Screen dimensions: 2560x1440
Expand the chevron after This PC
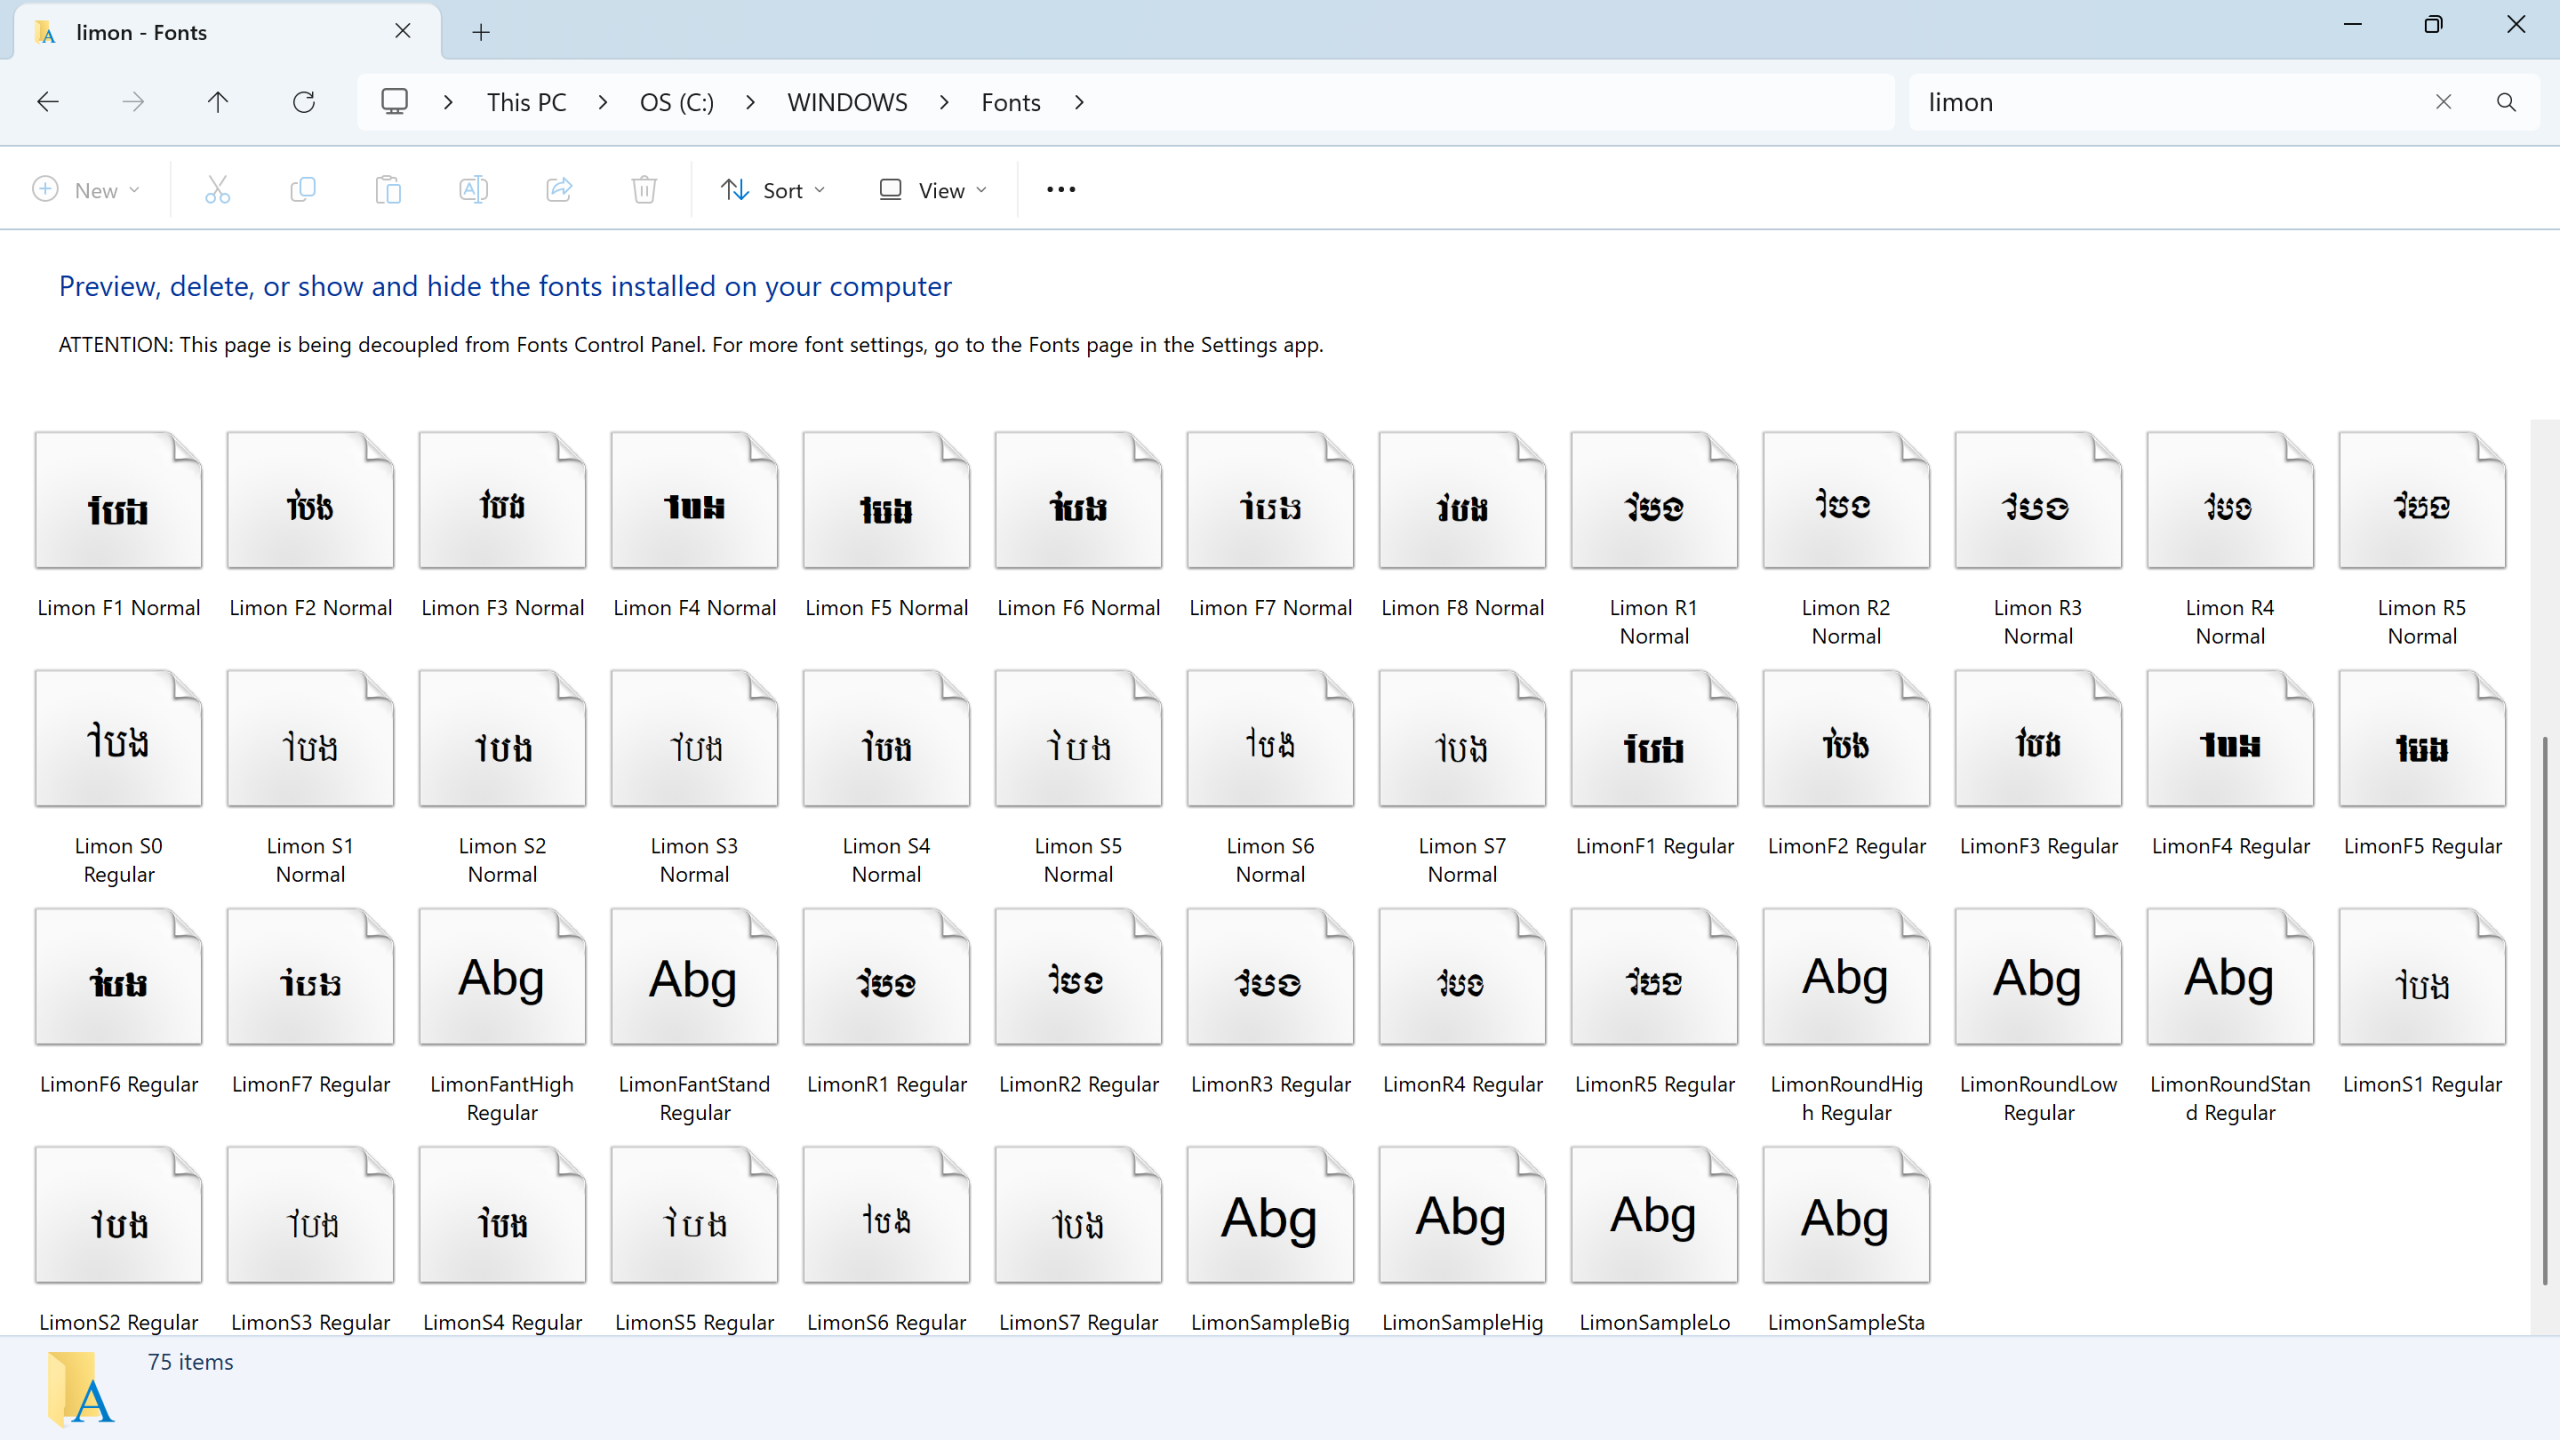pyautogui.click(x=603, y=102)
